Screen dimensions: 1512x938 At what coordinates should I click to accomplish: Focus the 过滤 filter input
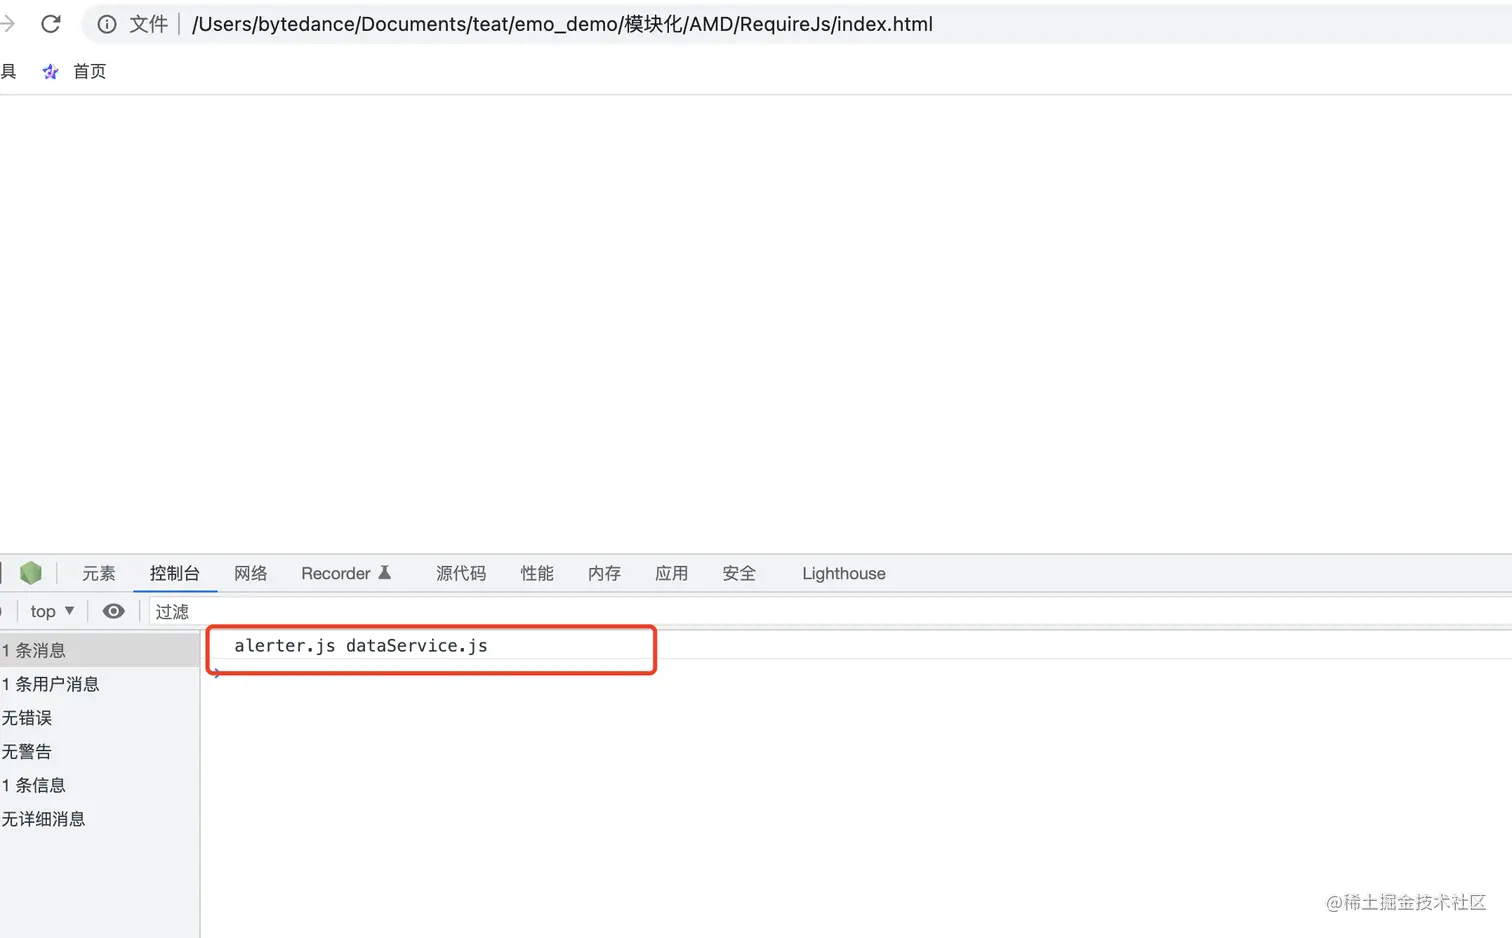coord(830,611)
